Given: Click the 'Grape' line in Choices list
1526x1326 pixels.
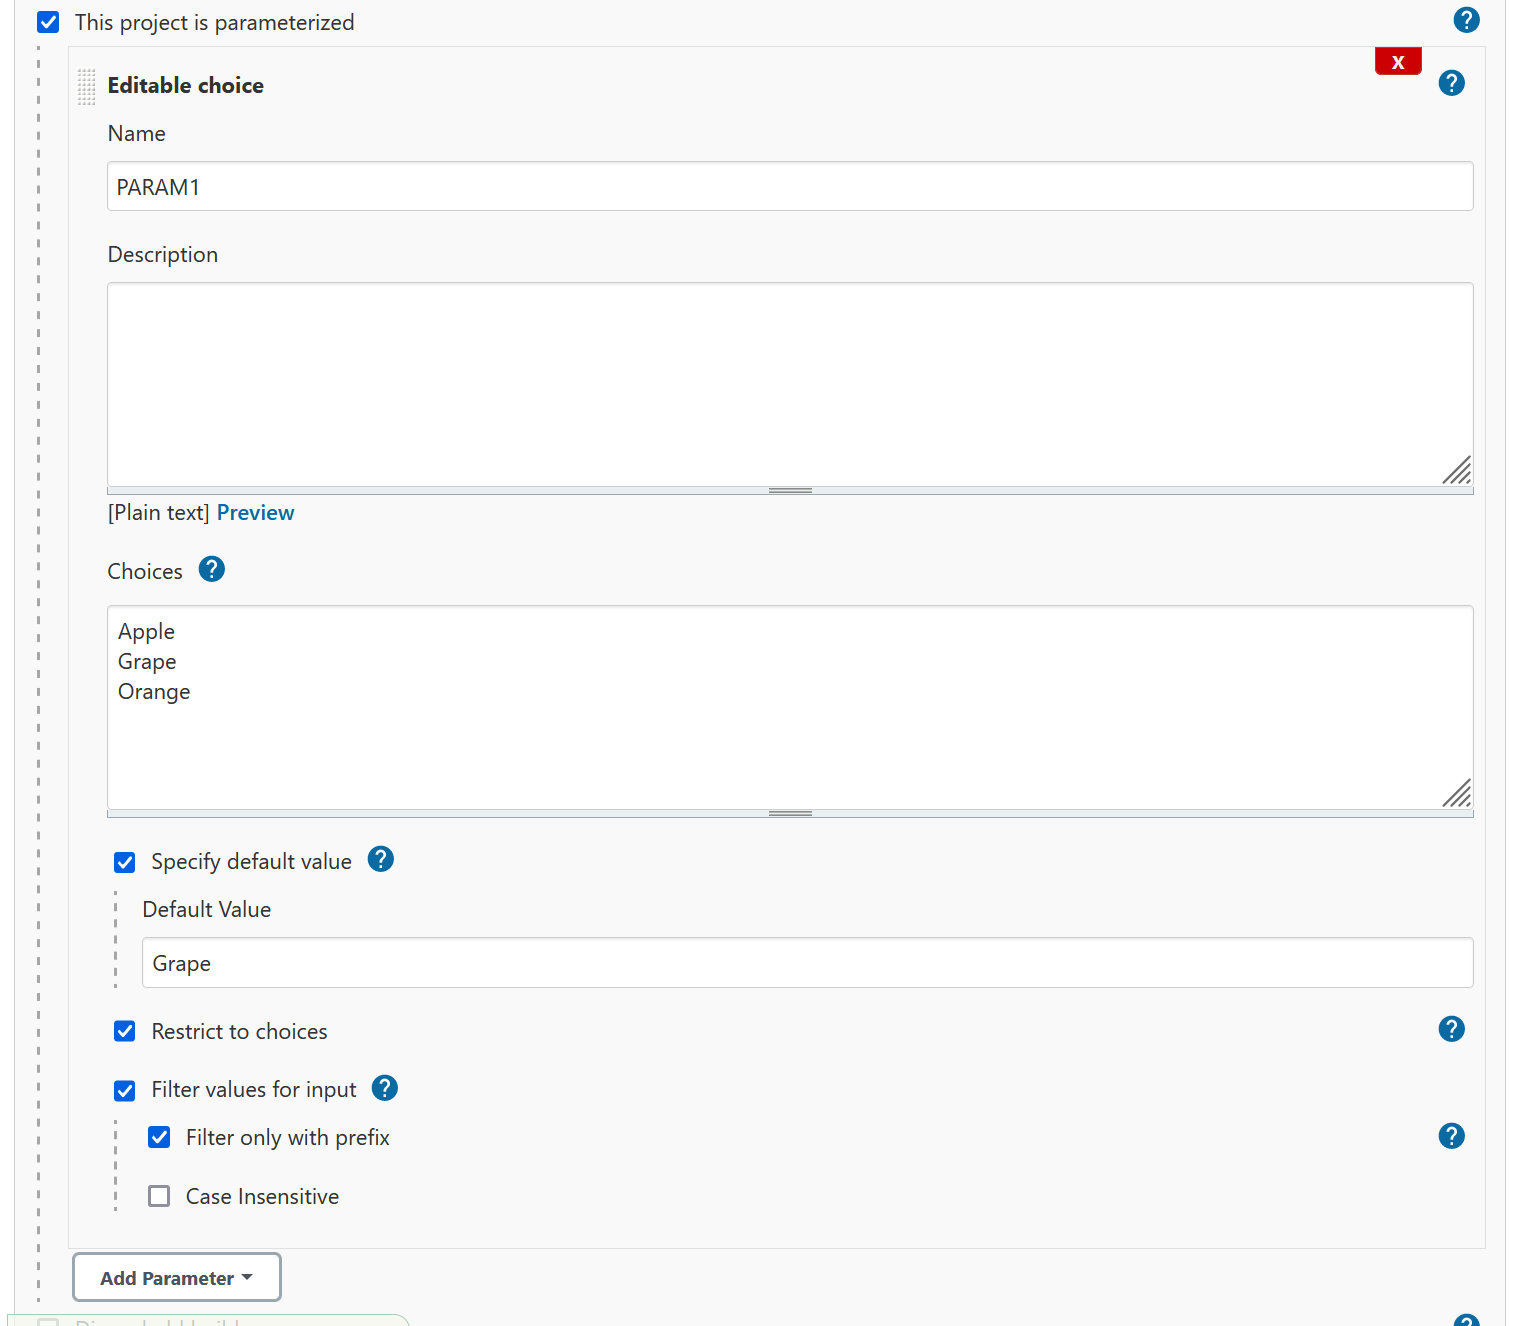Looking at the screenshot, I should (x=147, y=662).
